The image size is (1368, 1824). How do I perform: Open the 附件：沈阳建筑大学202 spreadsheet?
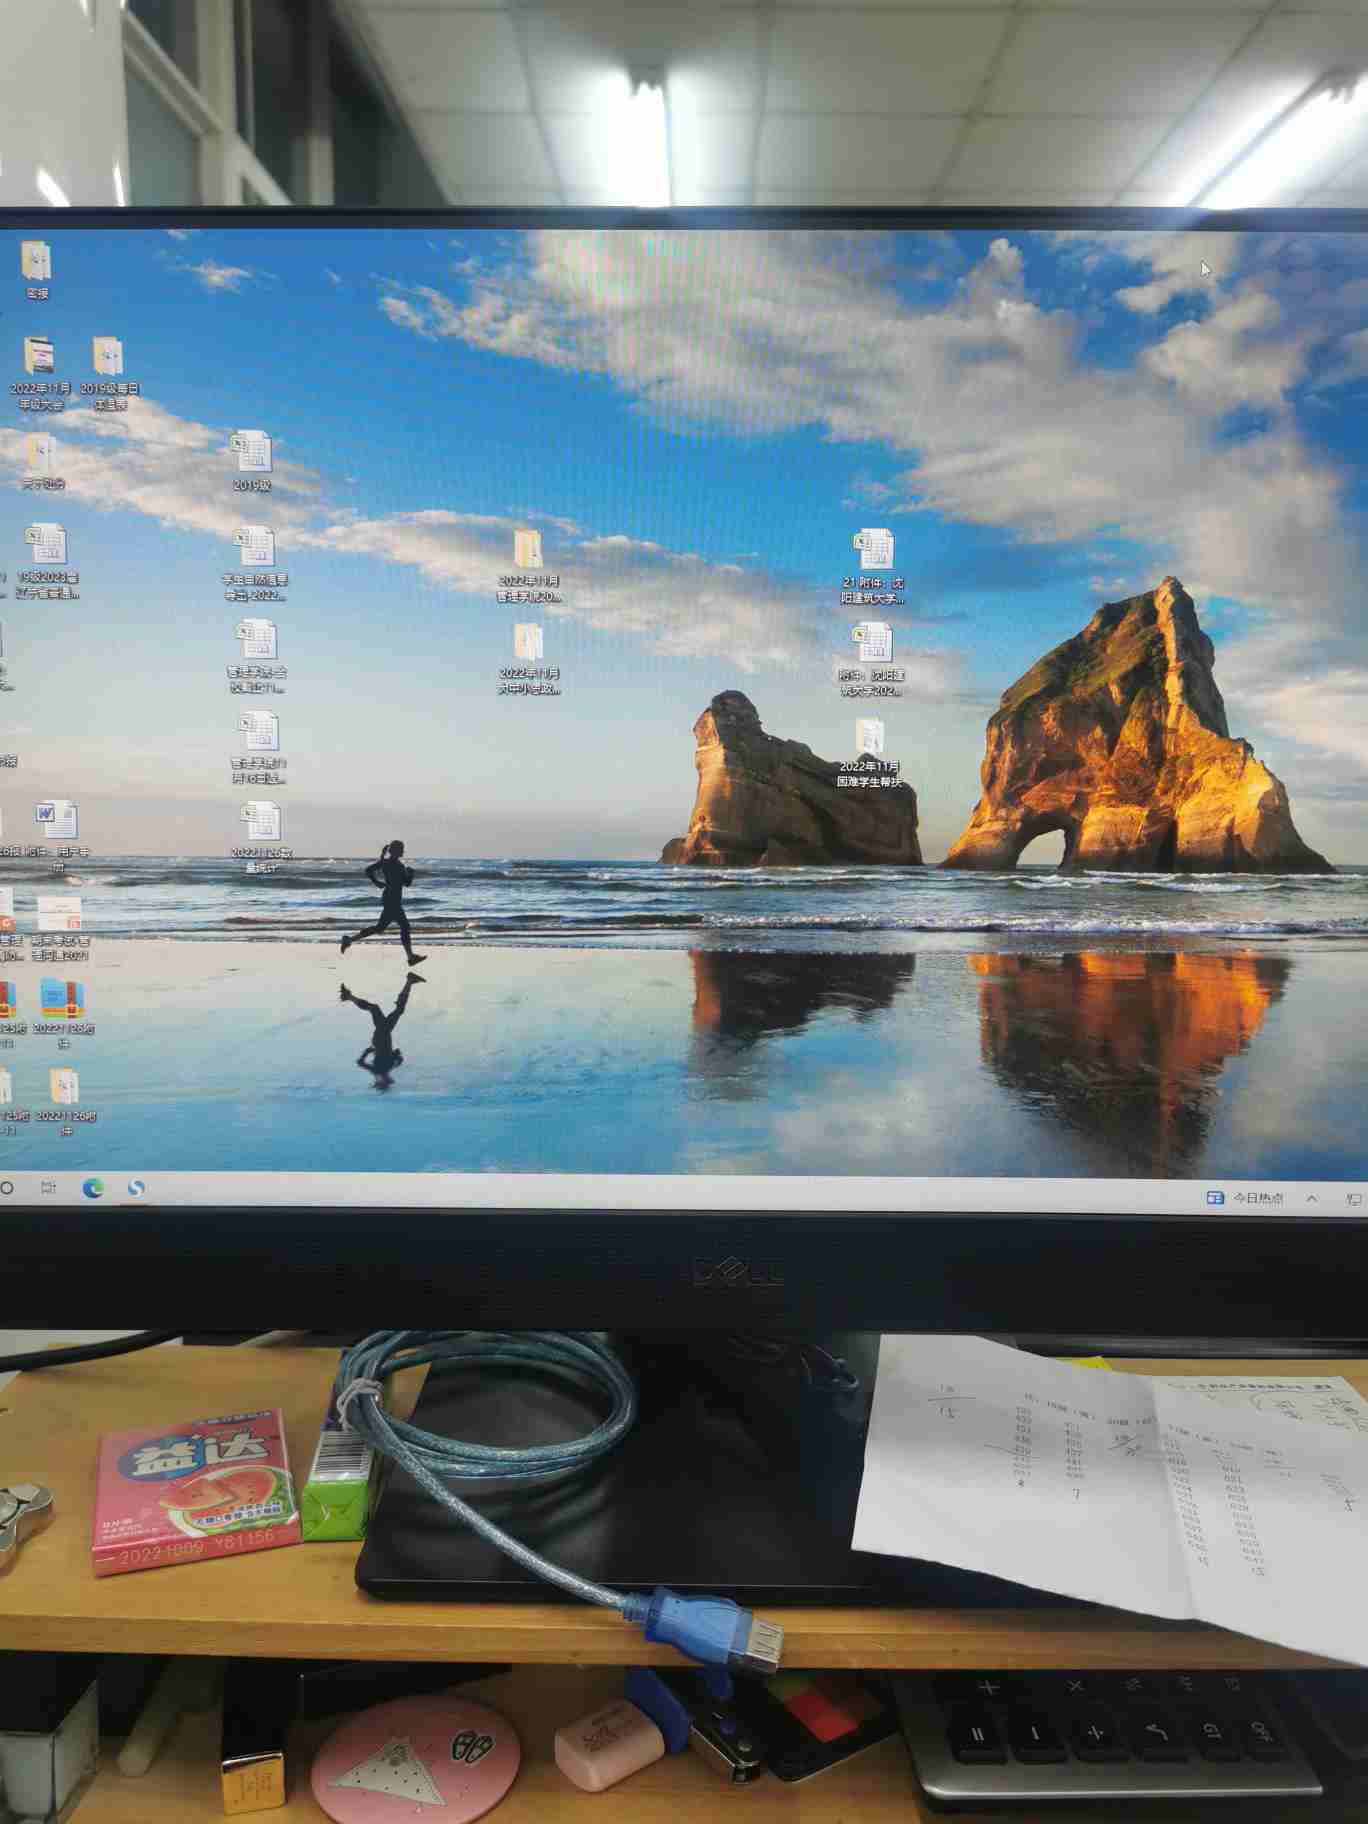pos(871,646)
